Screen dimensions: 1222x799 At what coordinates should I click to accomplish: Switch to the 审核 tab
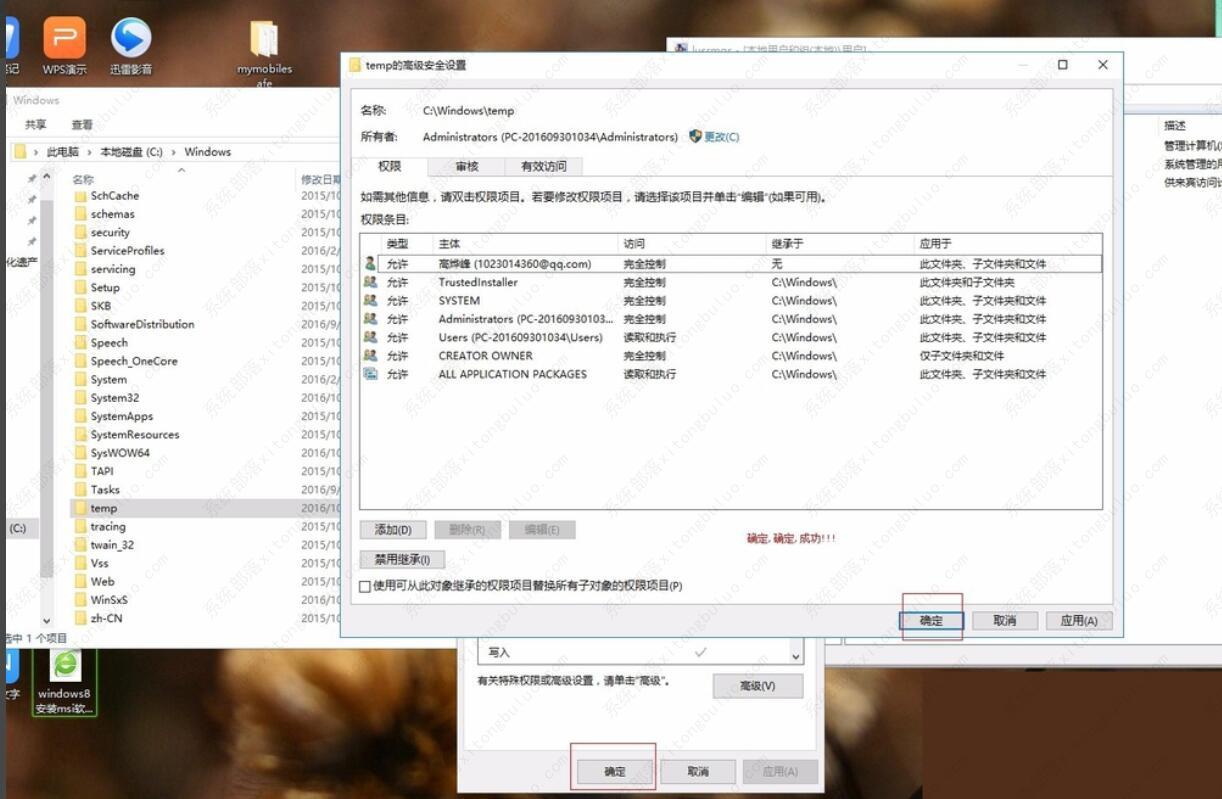465,166
